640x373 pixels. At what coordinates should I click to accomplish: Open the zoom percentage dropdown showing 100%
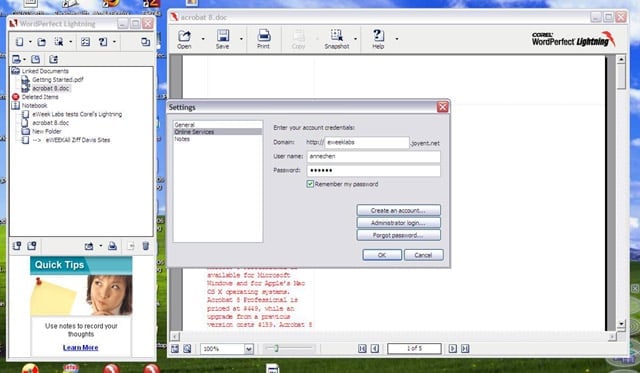[x=249, y=349]
